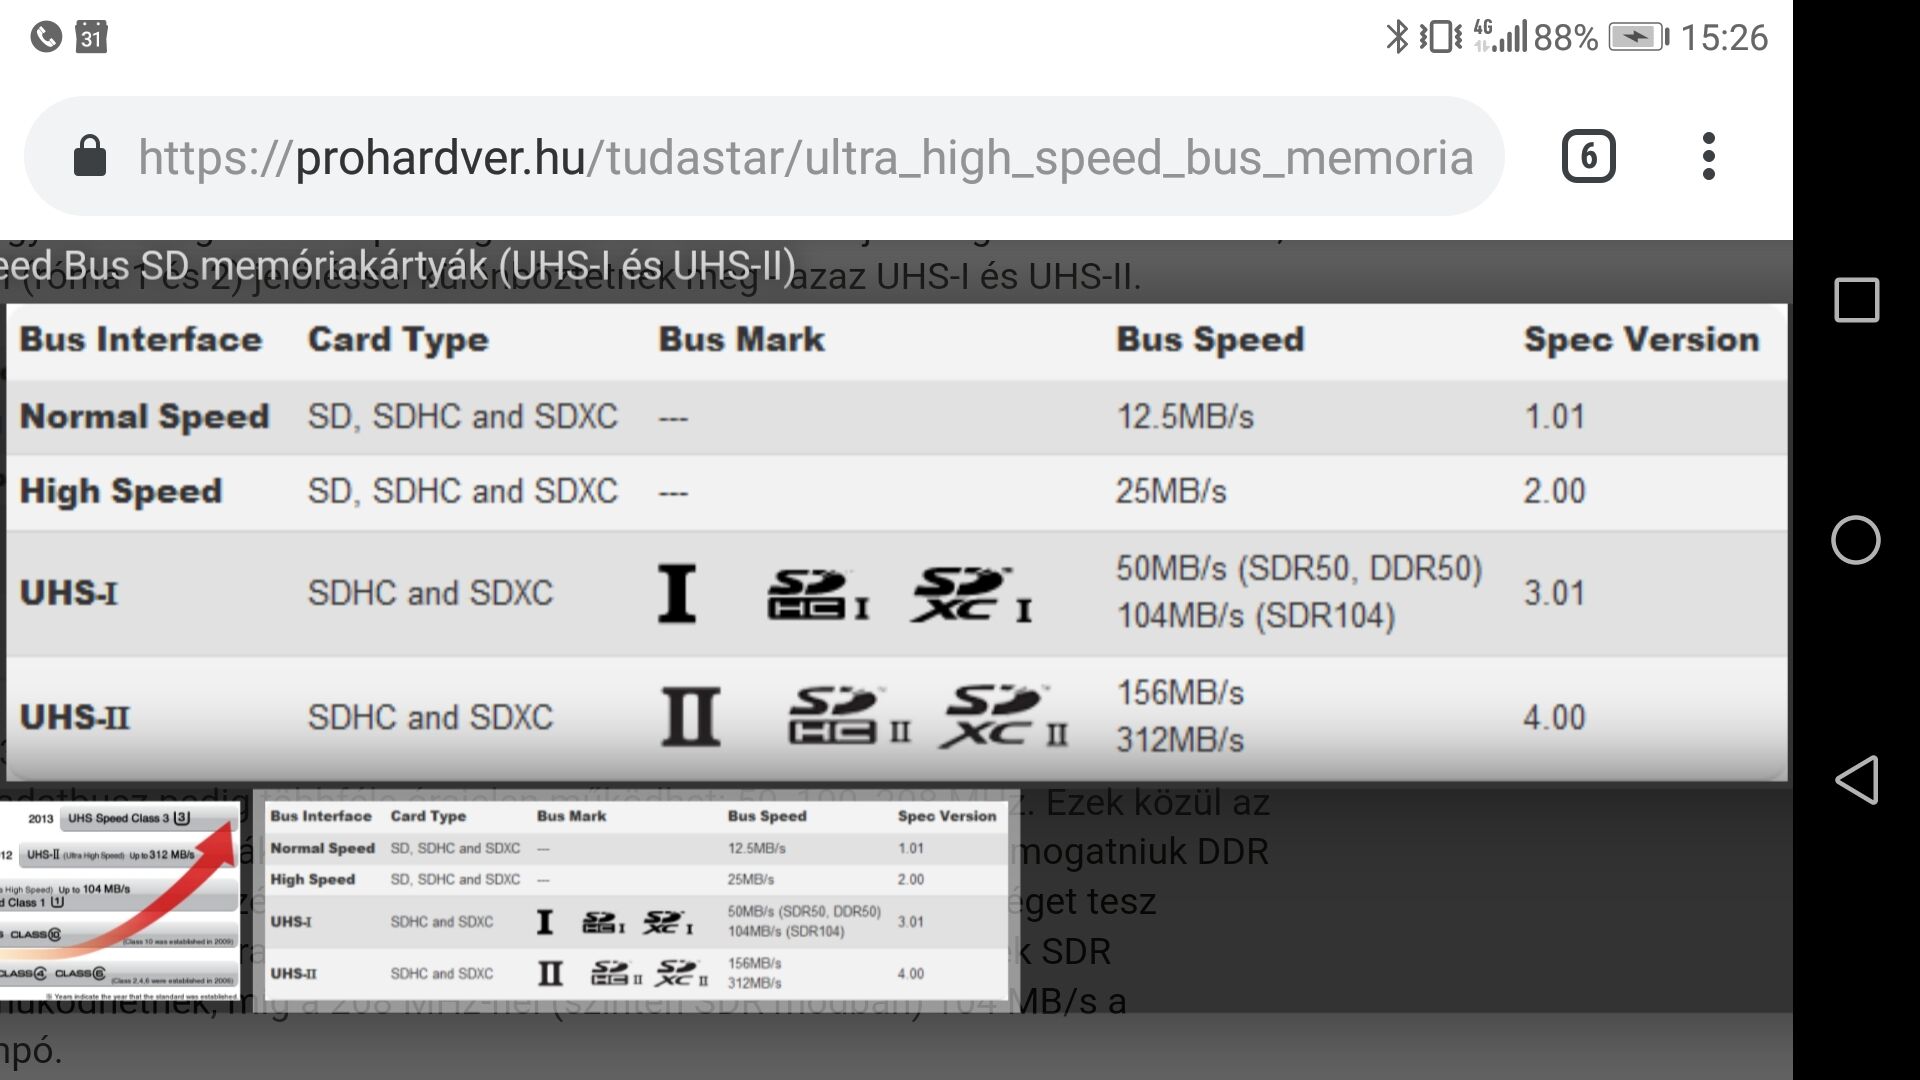Tap the UHS-II row label in large table
Screen dimensions: 1920x1080
click(75, 717)
